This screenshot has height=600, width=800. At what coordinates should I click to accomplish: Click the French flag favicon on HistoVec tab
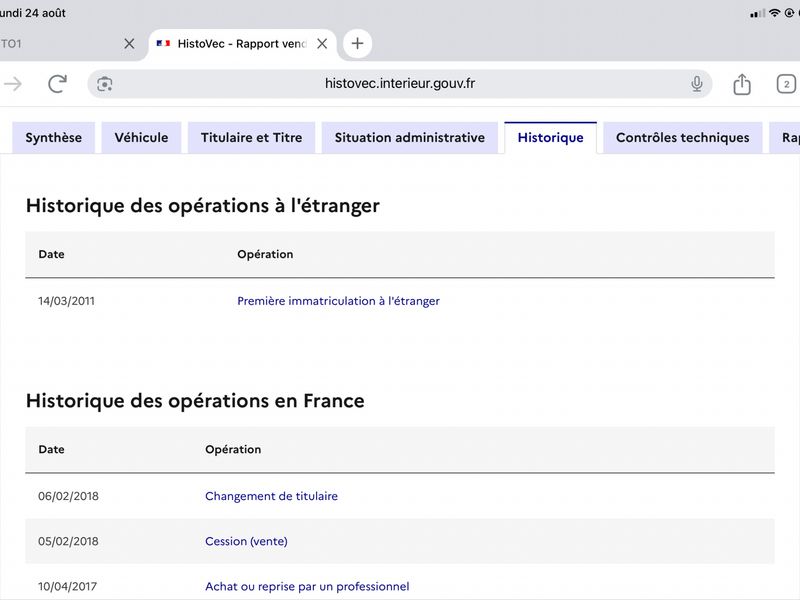pyautogui.click(x=163, y=43)
